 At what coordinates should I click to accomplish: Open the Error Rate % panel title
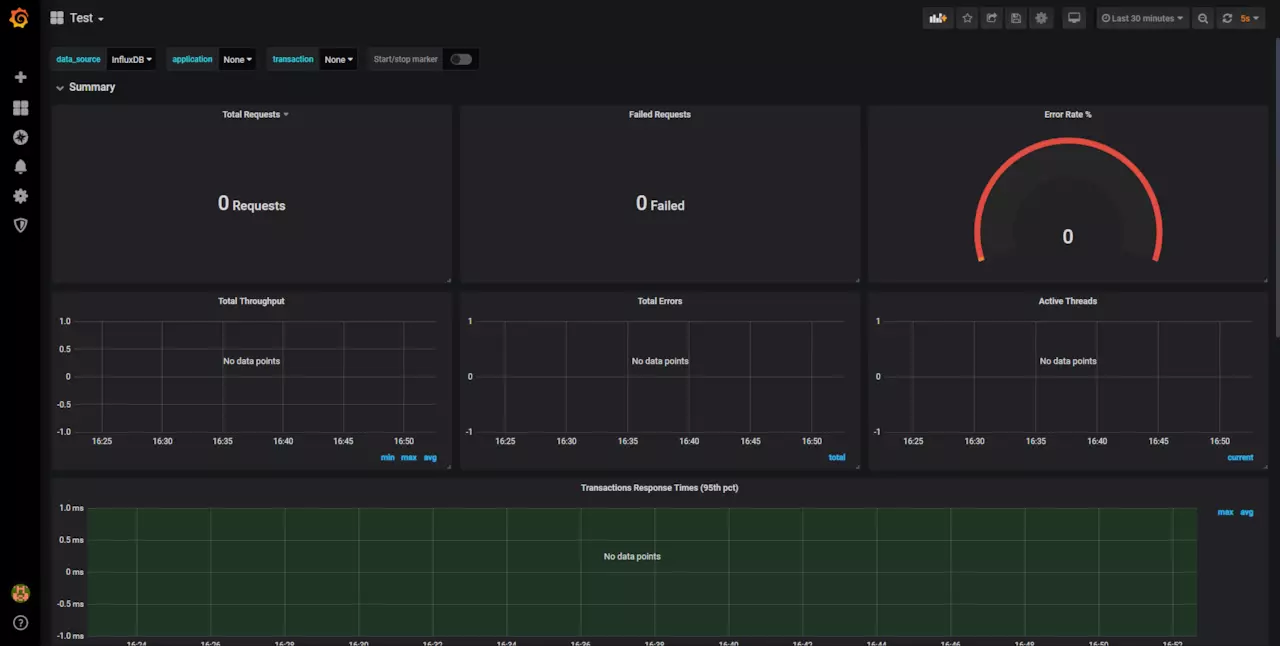[x=1068, y=114]
